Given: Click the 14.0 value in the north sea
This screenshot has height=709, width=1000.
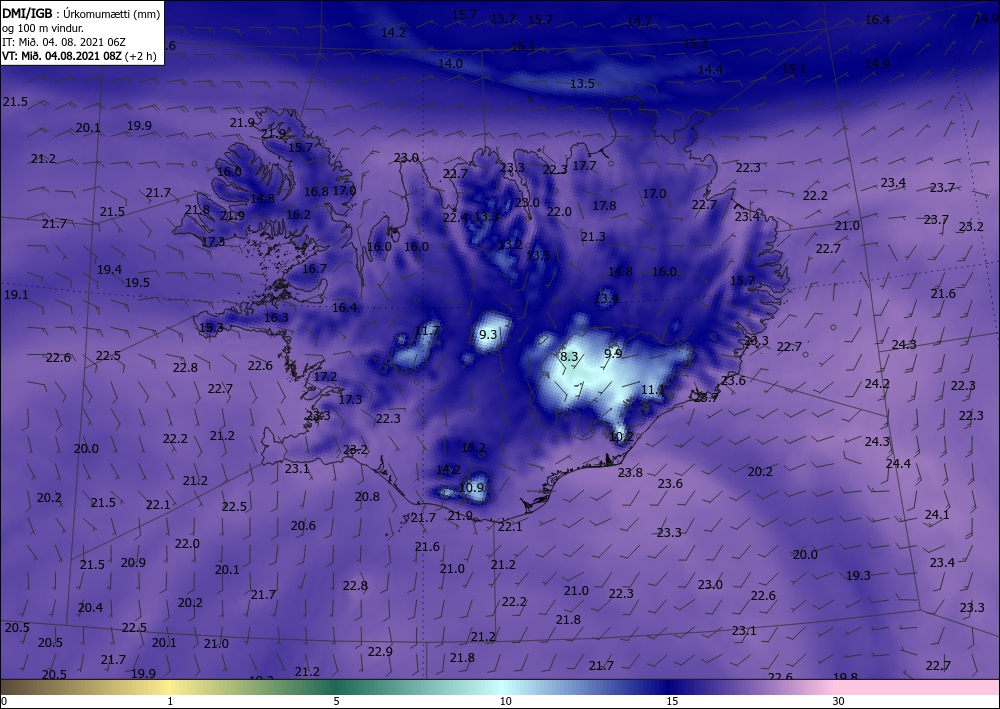Looking at the screenshot, I should click(450, 63).
